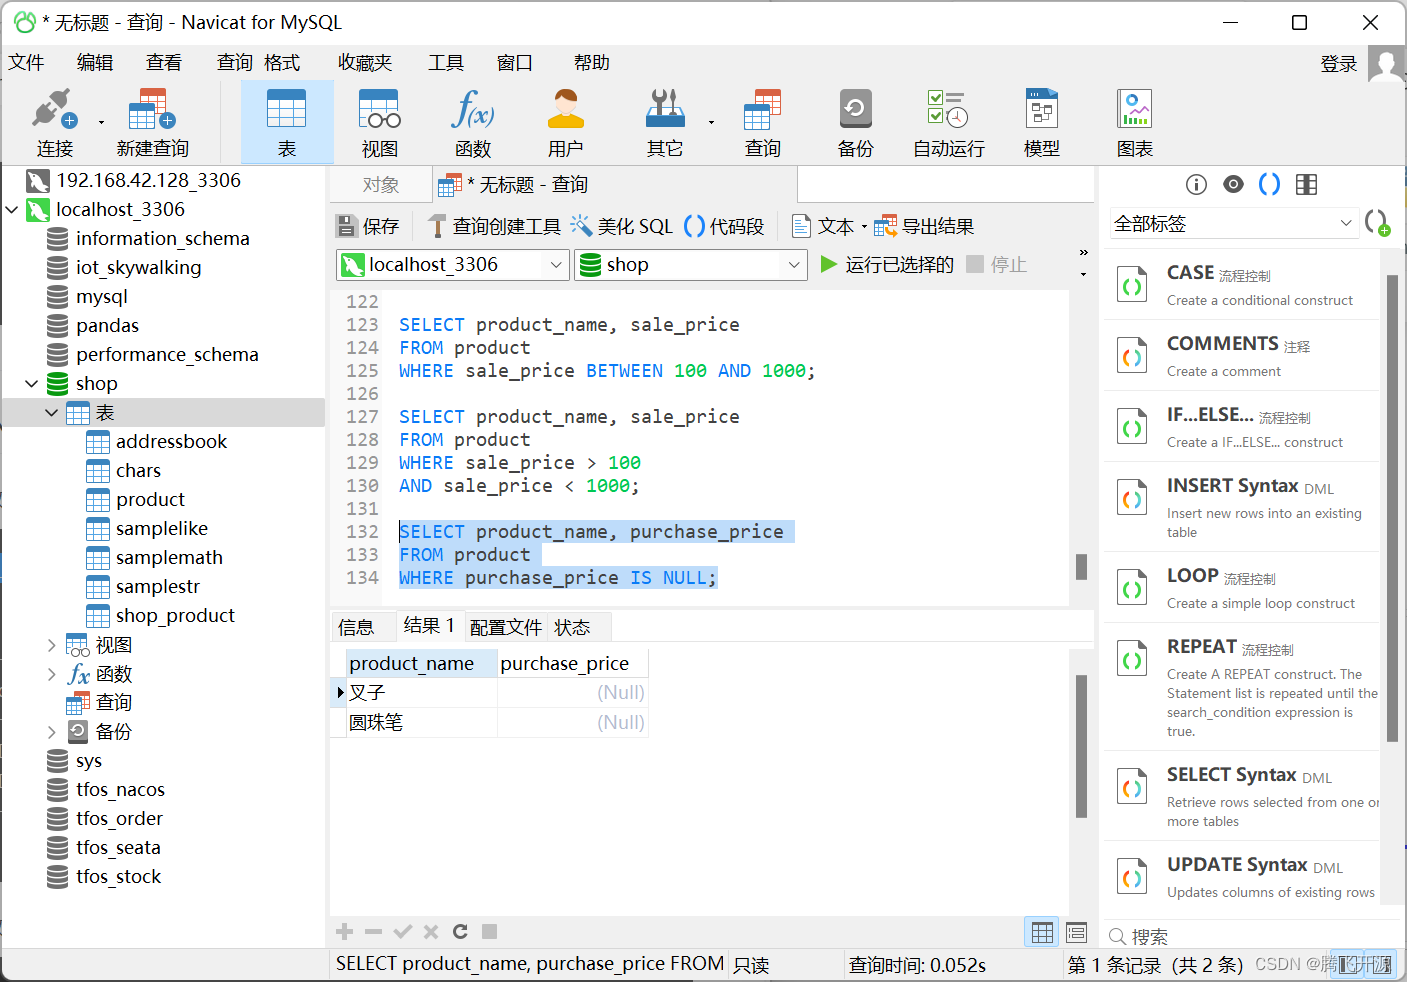This screenshot has width=1407, height=982.
Task: Select the Table (表) toolbar icon
Action: [287, 122]
